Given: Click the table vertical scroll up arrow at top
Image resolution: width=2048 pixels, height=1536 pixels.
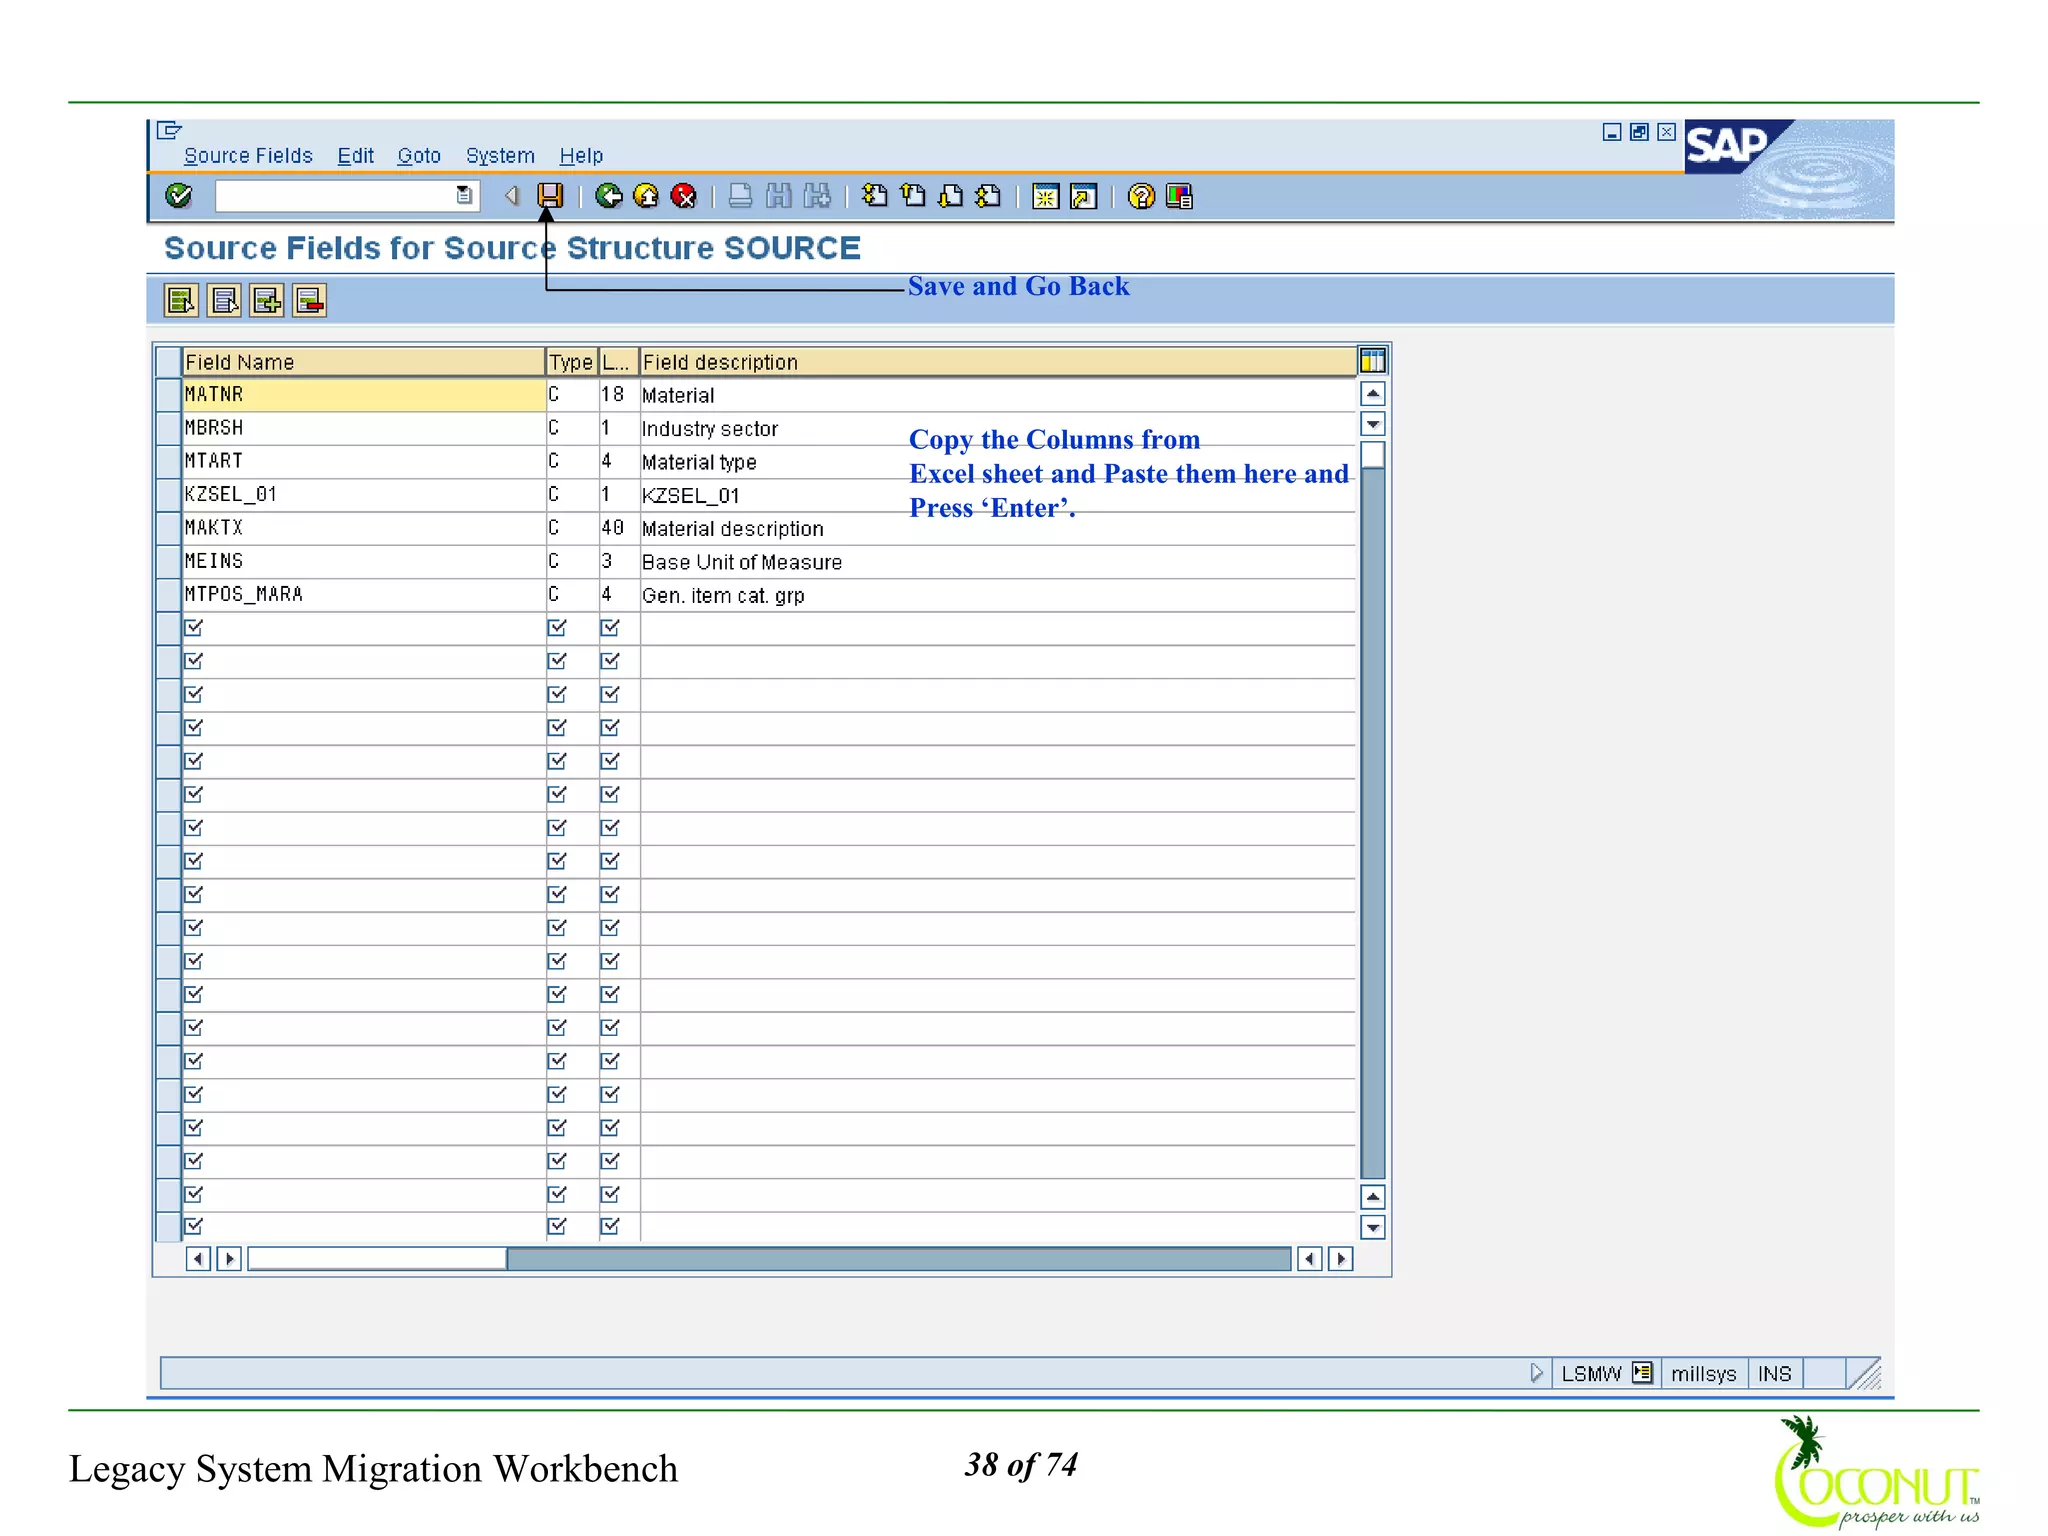Looking at the screenshot, I should (1373, 394).
